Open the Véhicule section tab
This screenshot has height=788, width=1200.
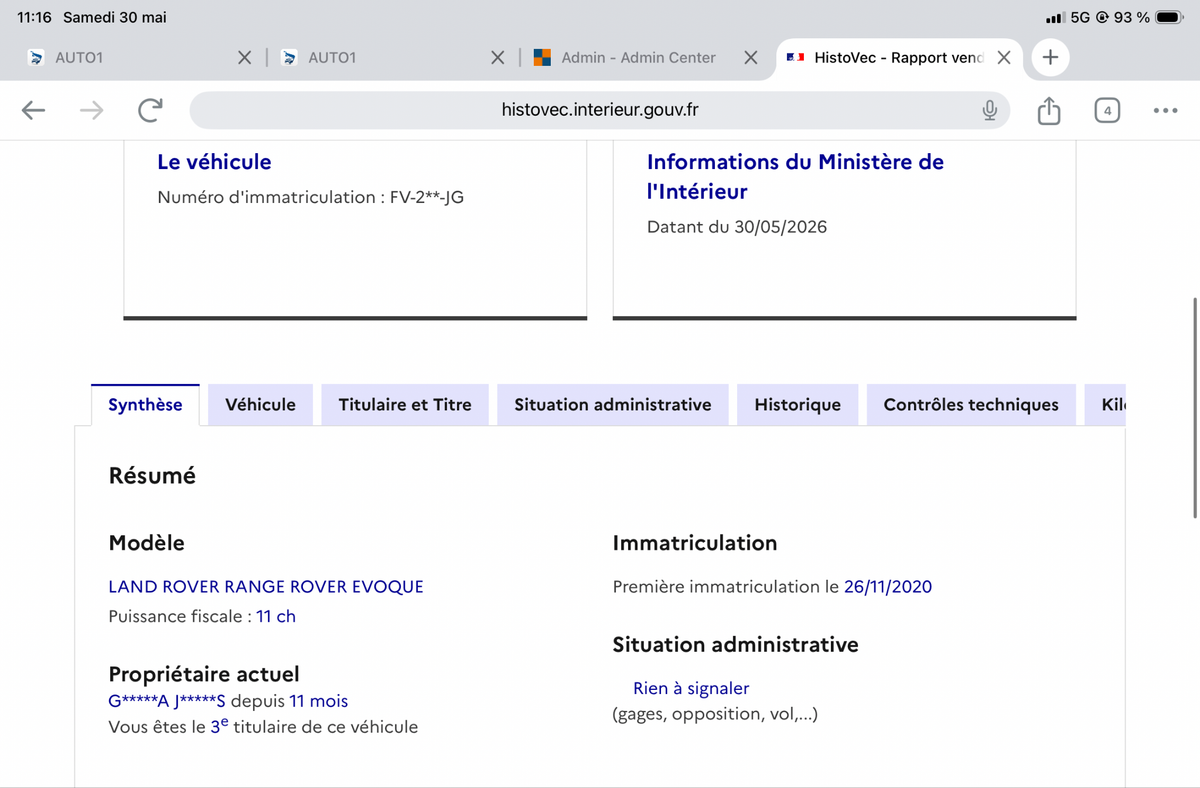point(260,405)
